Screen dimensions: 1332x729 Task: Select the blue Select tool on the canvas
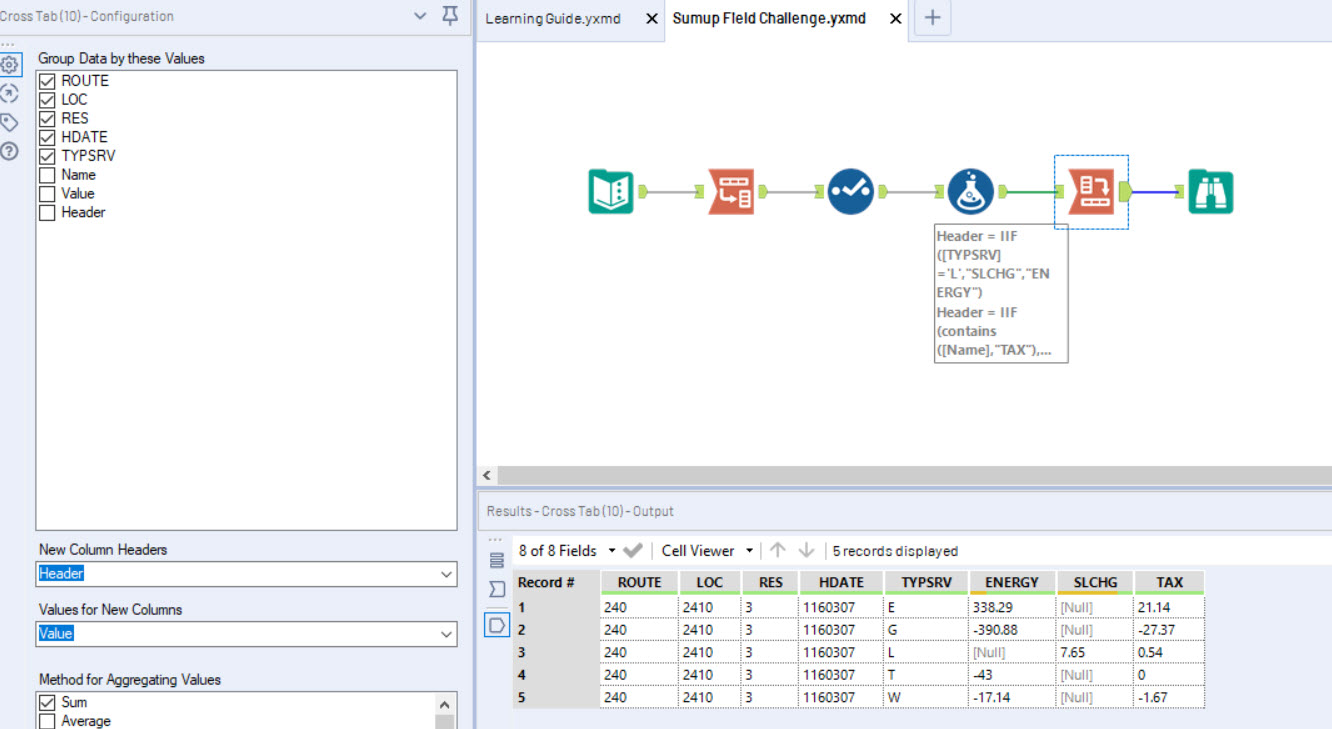click(x=850, y=190)
